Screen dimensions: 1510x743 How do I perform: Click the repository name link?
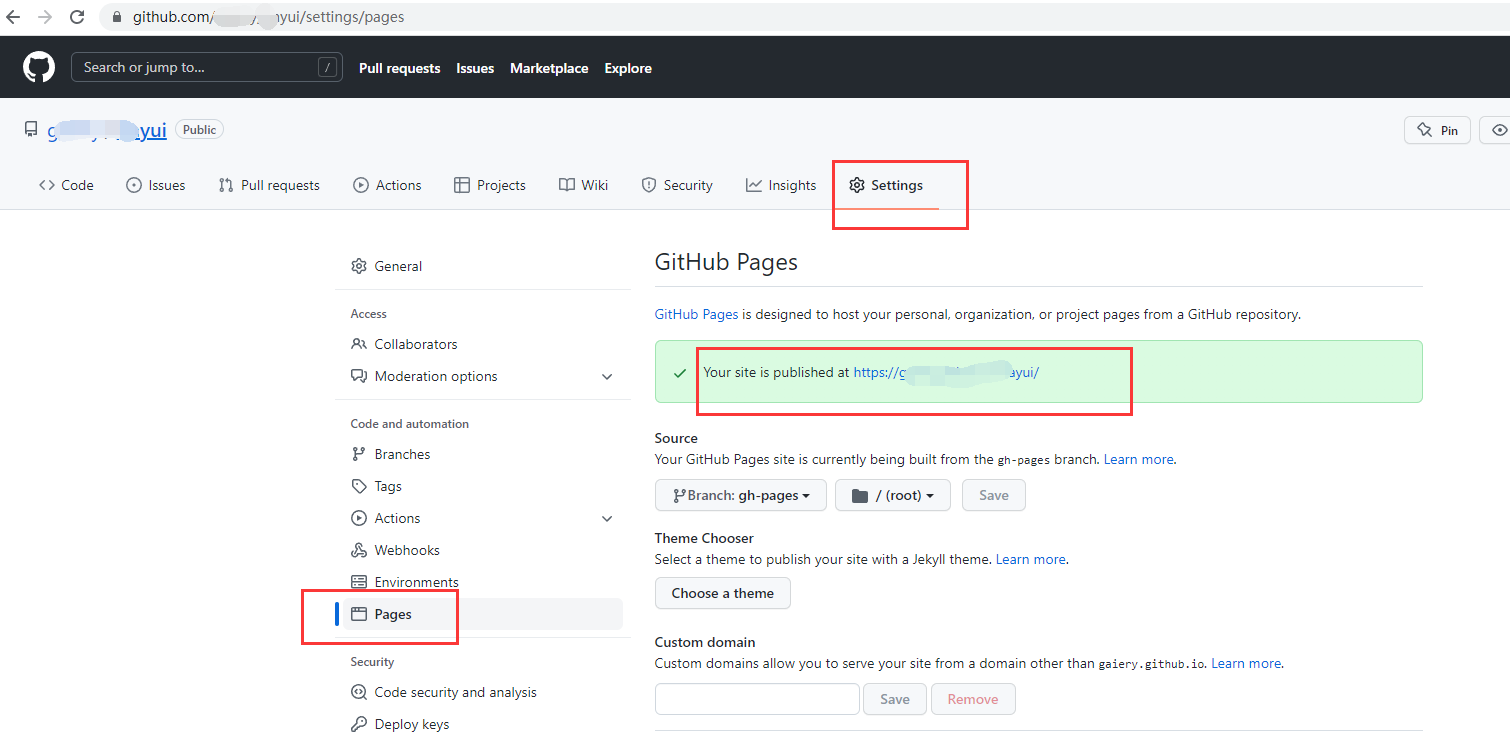click(x=107, y=130)
